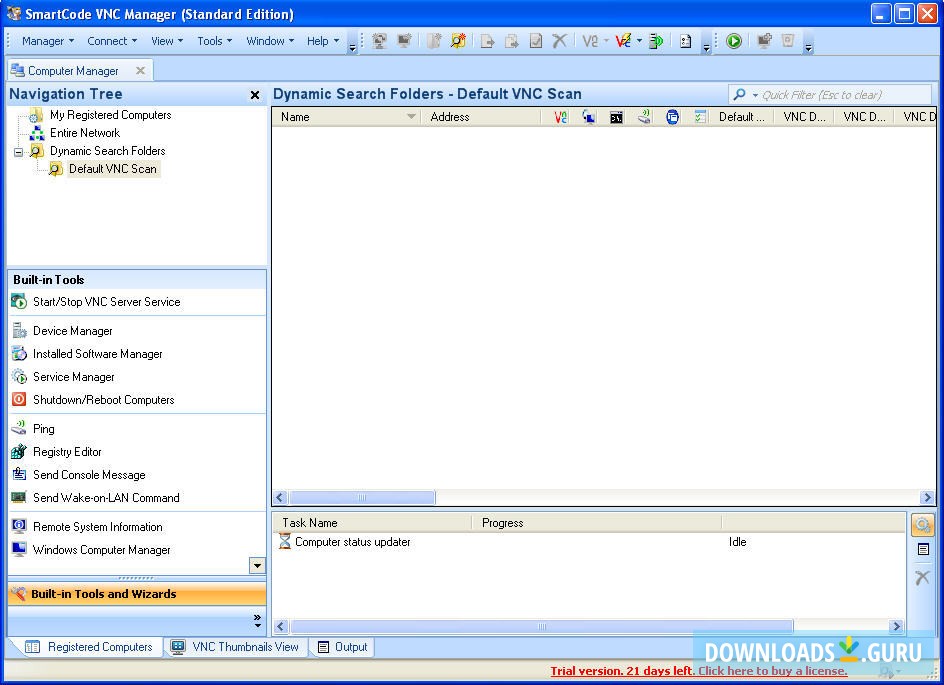Collapse the Dynamic Search Folders tree node
This screenshot has width=944, height=685.
[x=18, y=152]
